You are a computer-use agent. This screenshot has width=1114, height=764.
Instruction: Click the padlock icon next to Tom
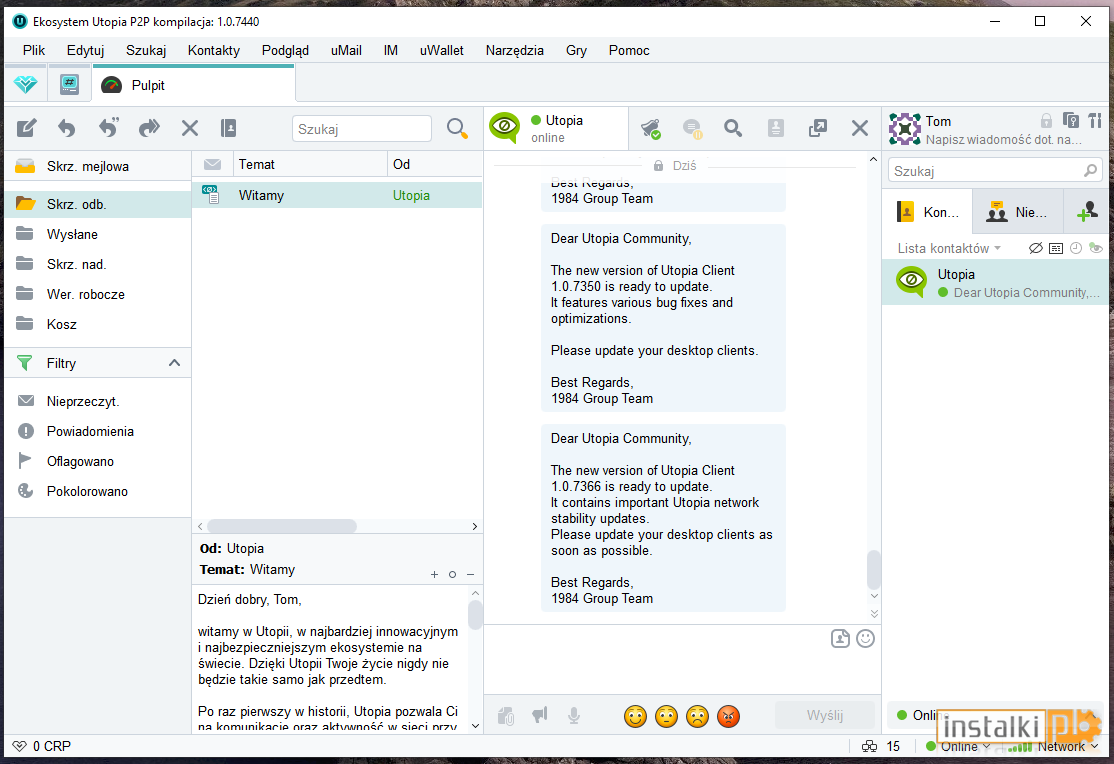click(1046, 120)
